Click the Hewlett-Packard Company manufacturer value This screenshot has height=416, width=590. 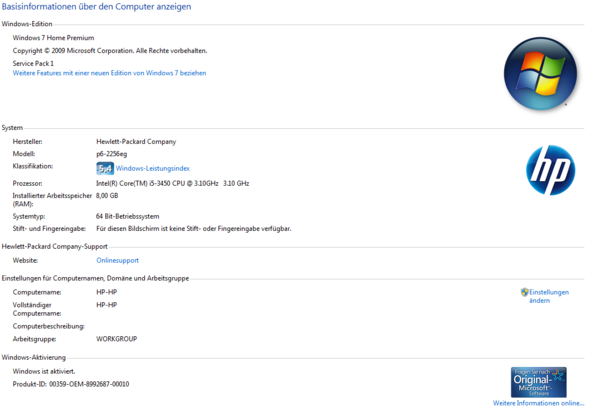click(136, 142)
